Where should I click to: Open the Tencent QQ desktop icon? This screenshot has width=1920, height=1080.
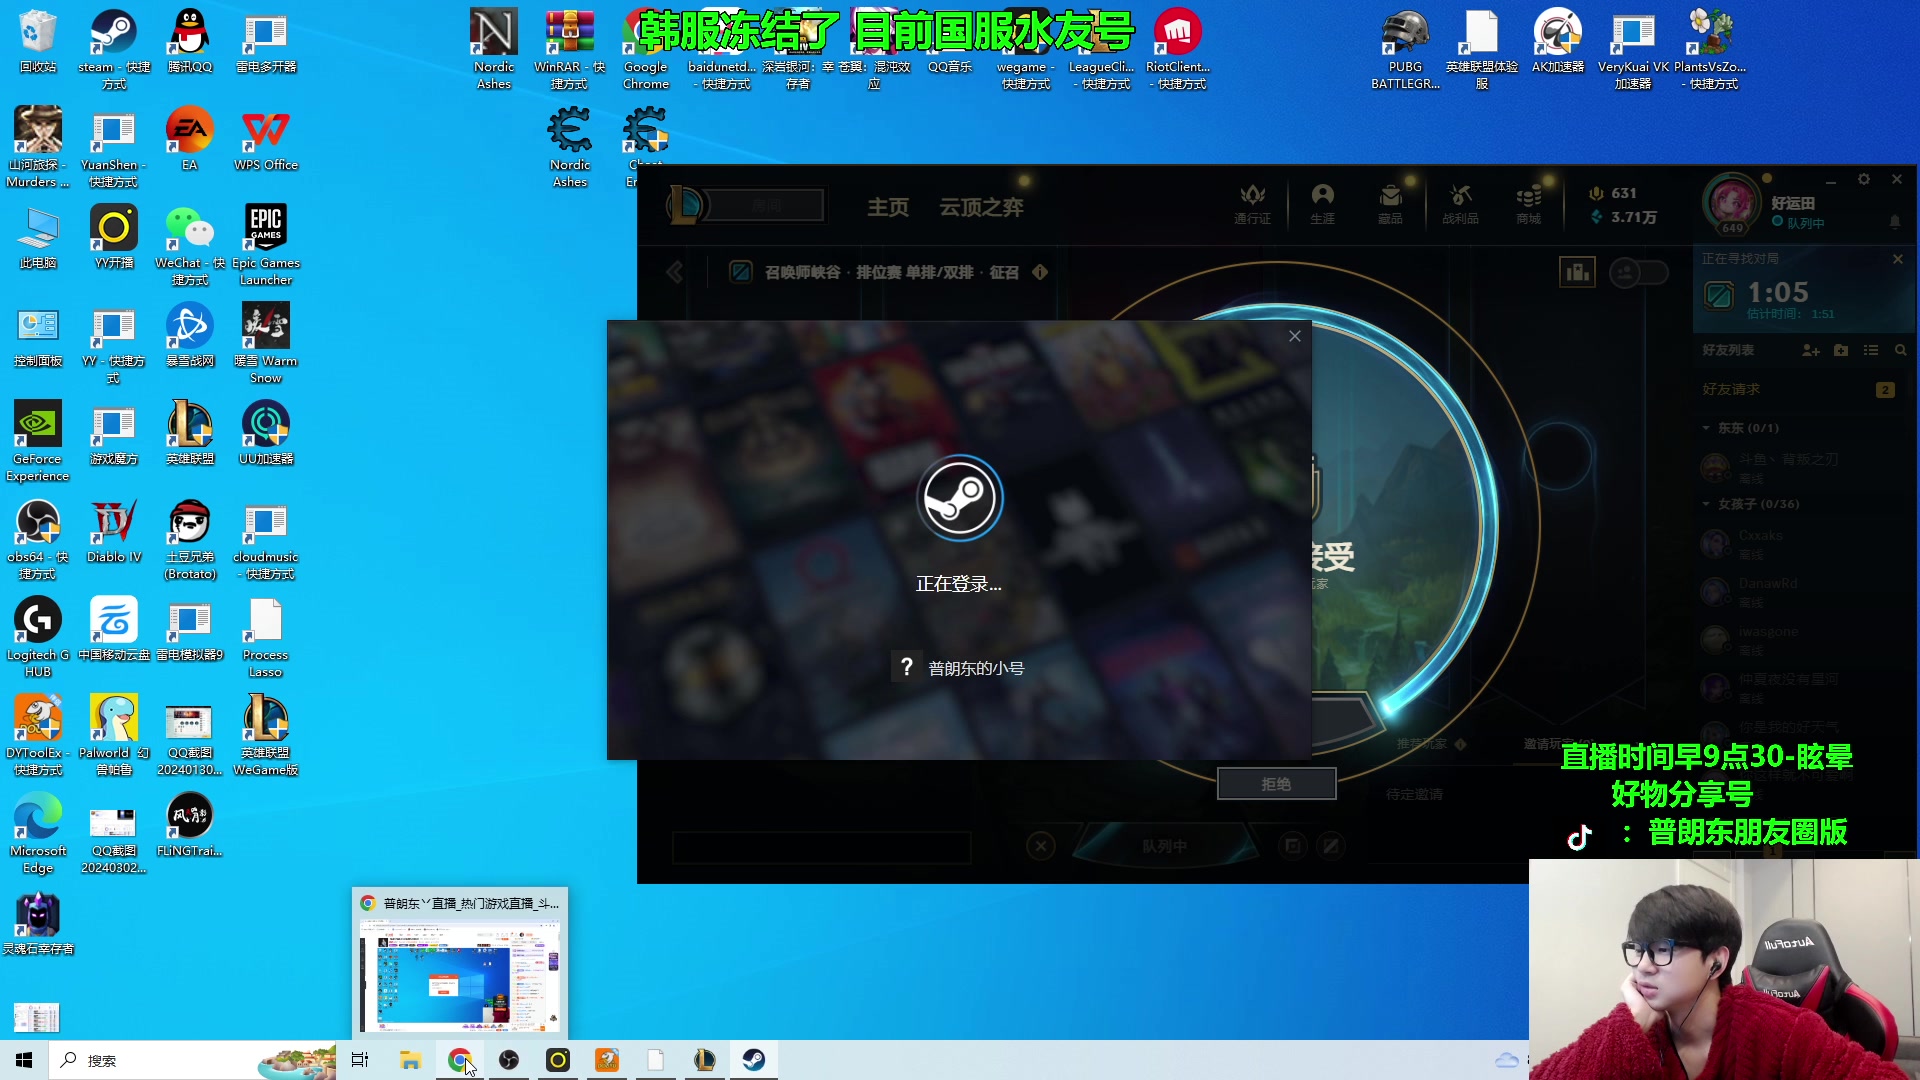point(190,42)
